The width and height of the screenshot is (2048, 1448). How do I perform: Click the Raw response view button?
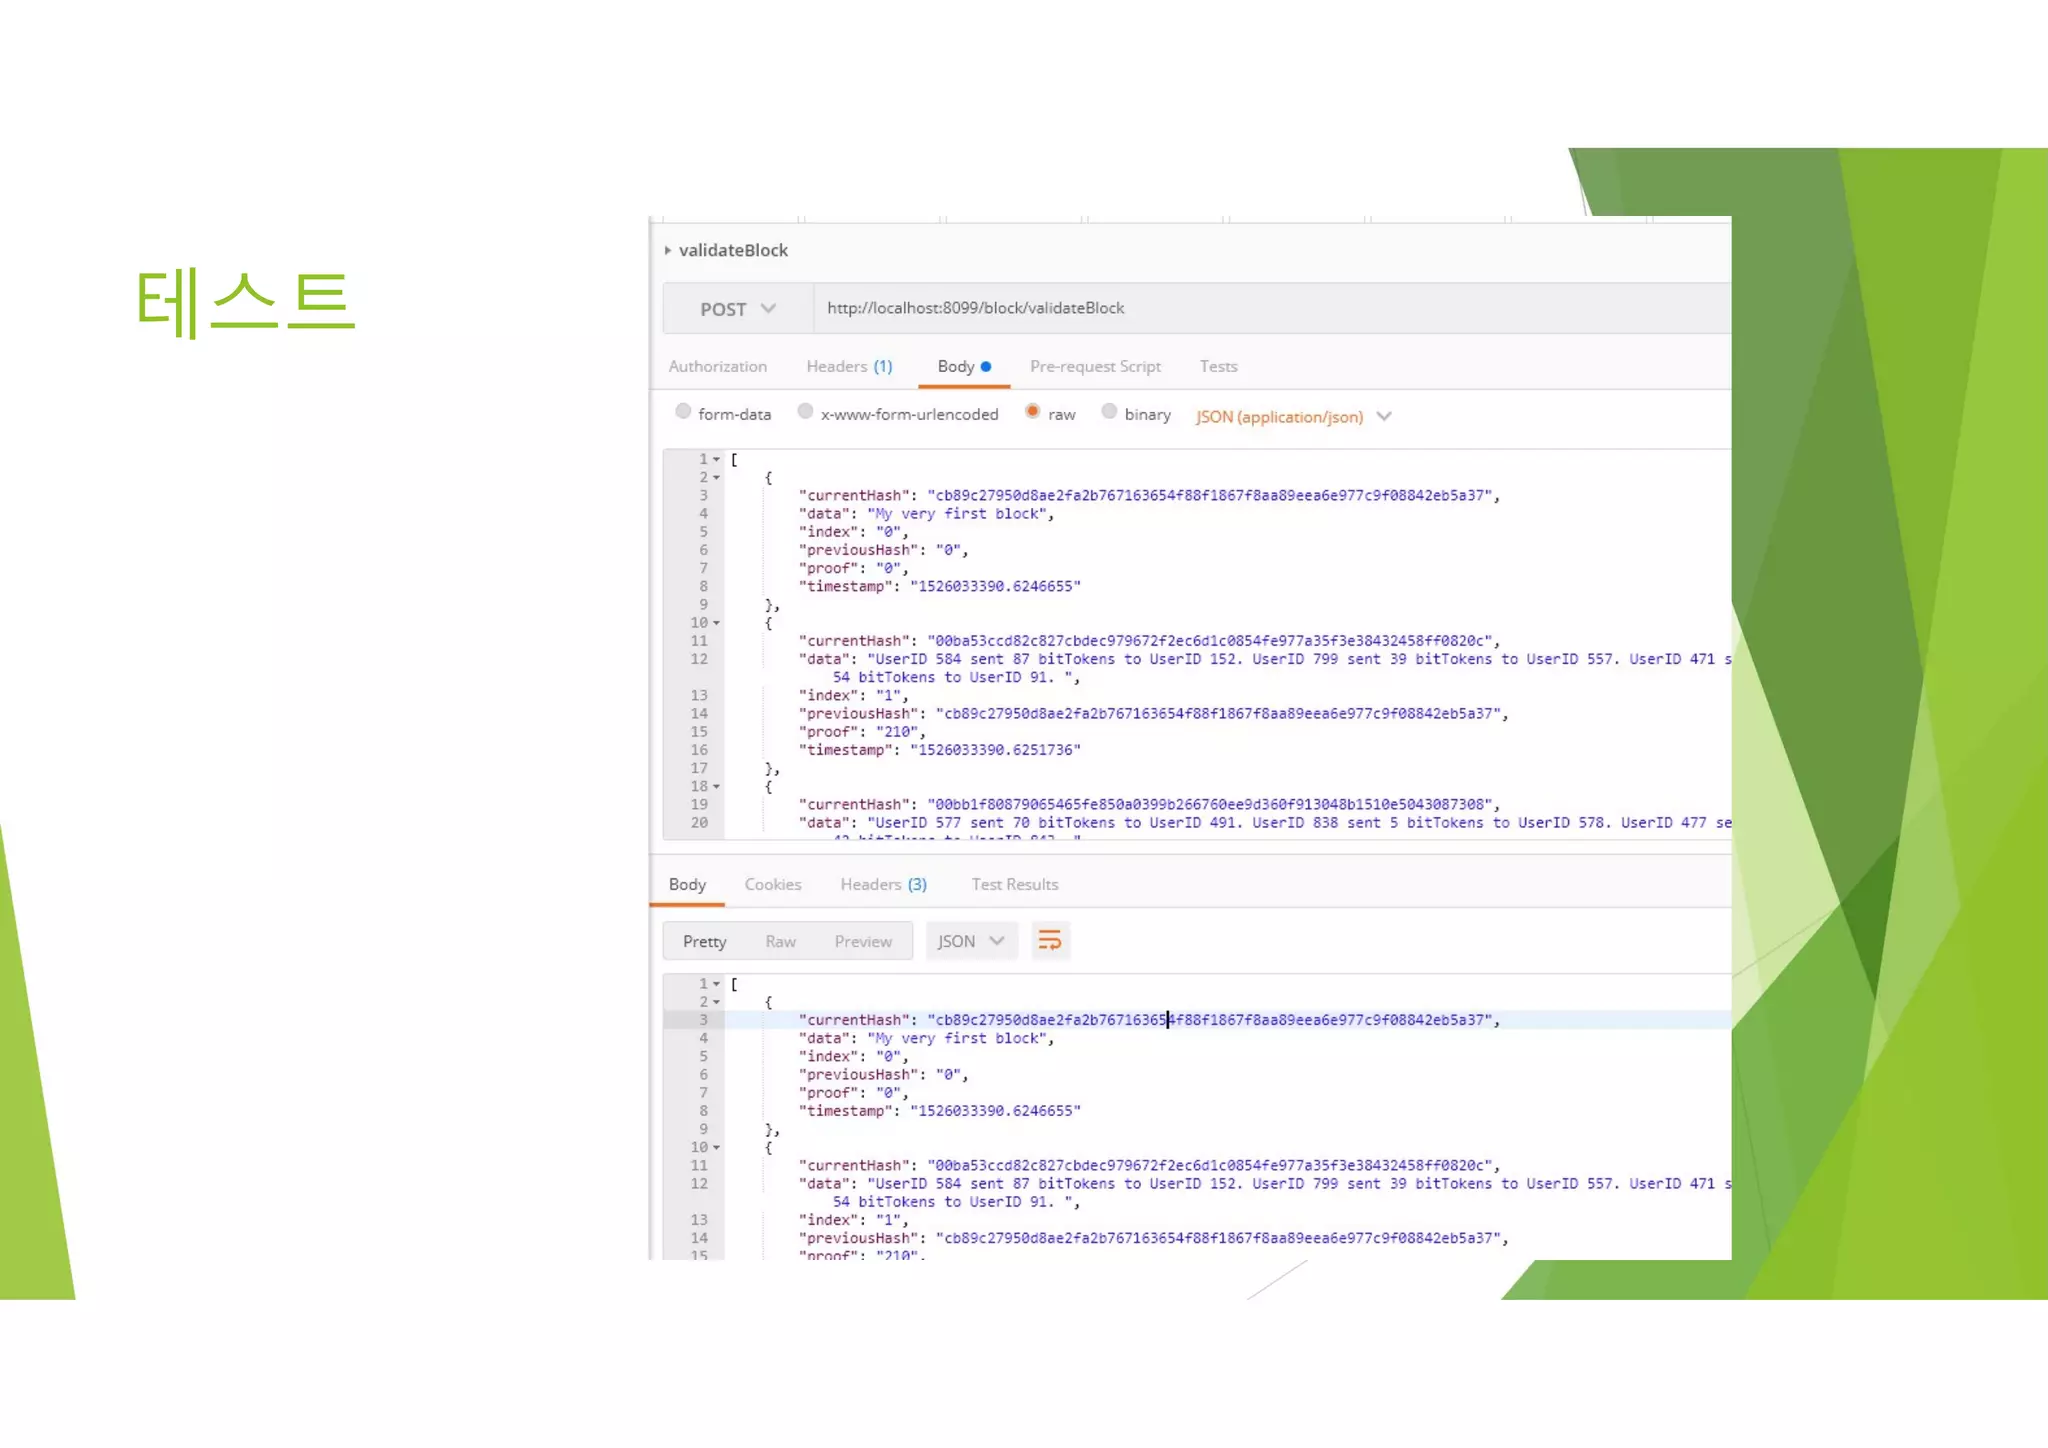coord(780,942)
